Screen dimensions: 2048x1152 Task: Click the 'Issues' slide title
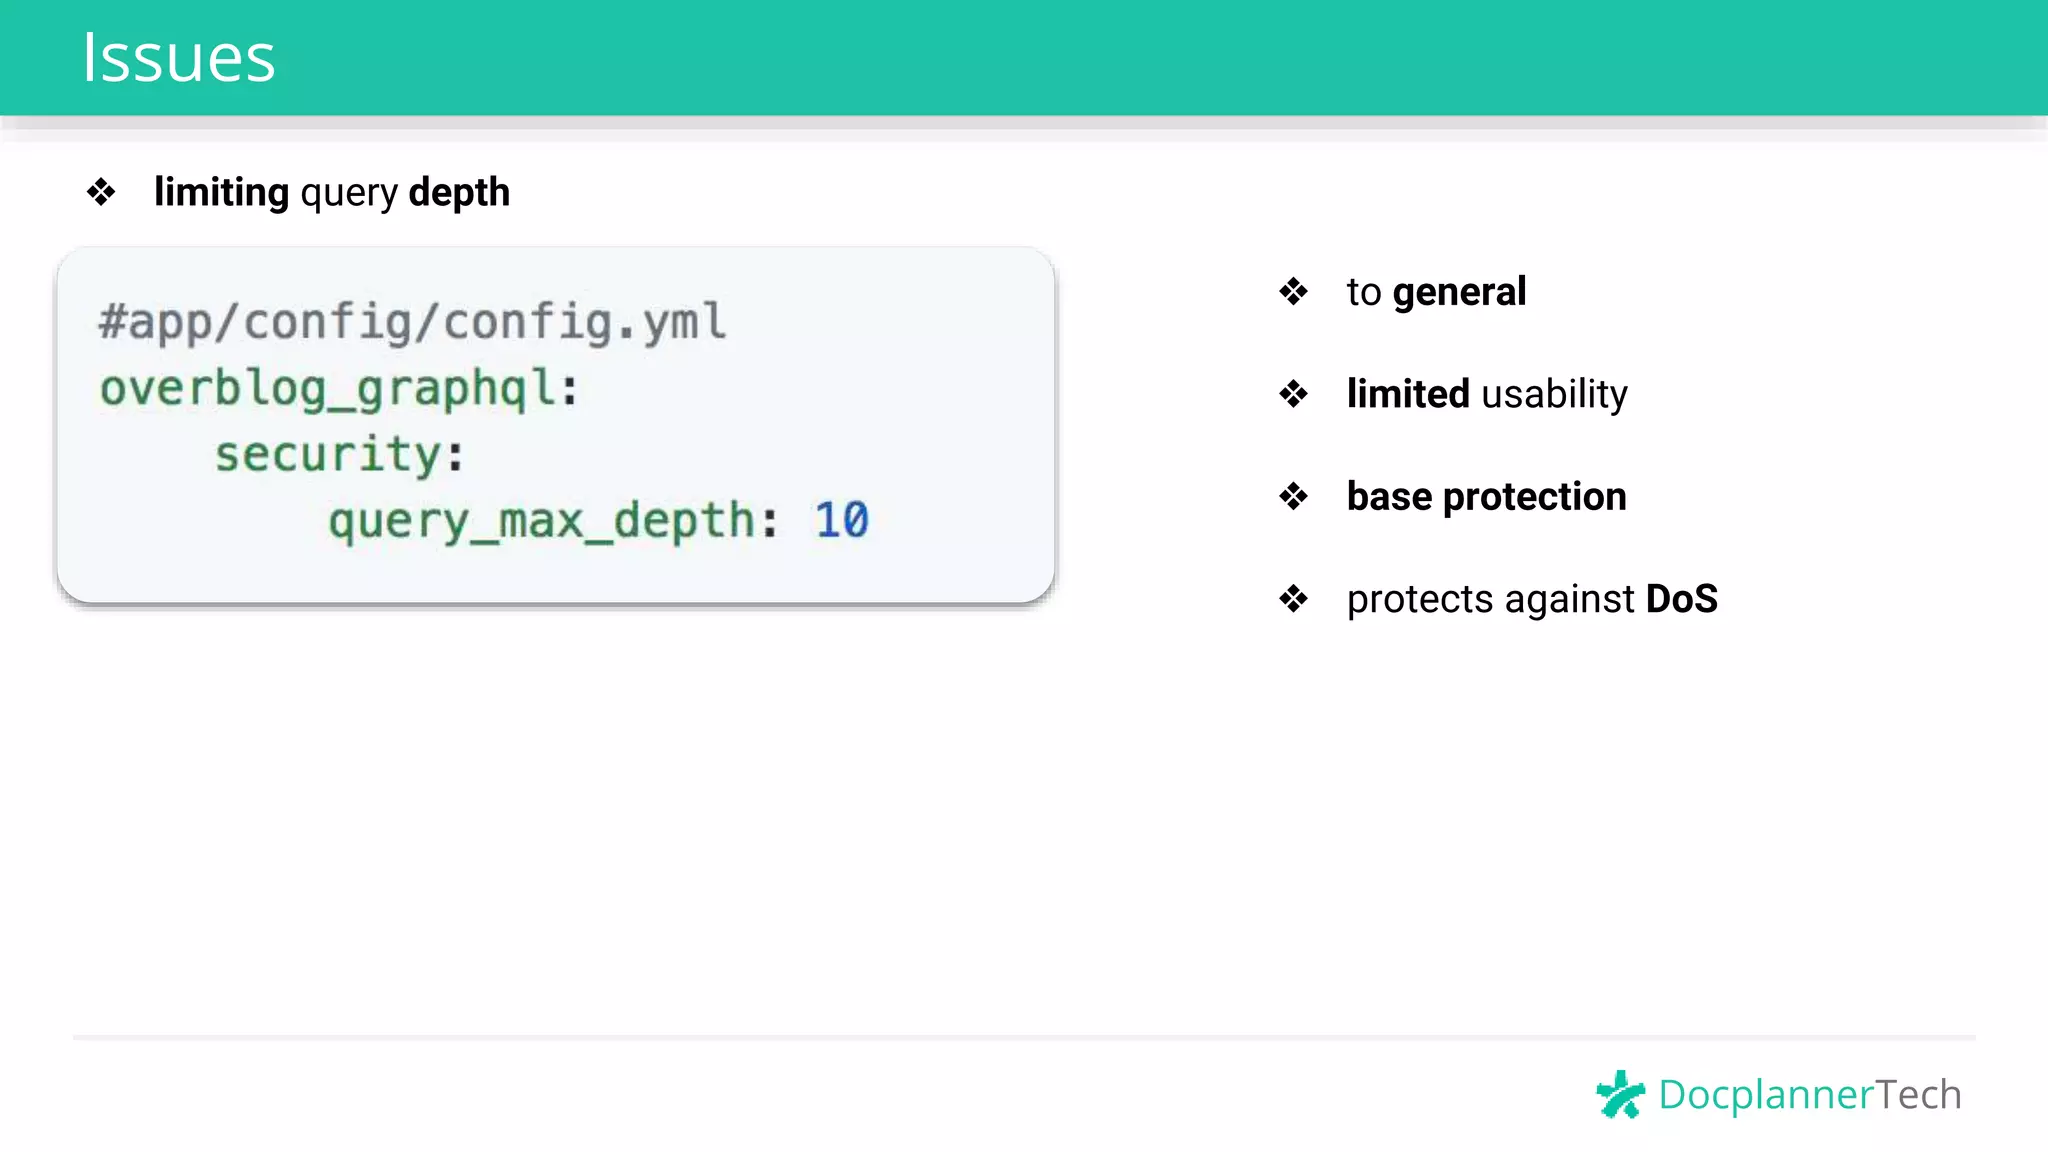click(x=178, y=58)
